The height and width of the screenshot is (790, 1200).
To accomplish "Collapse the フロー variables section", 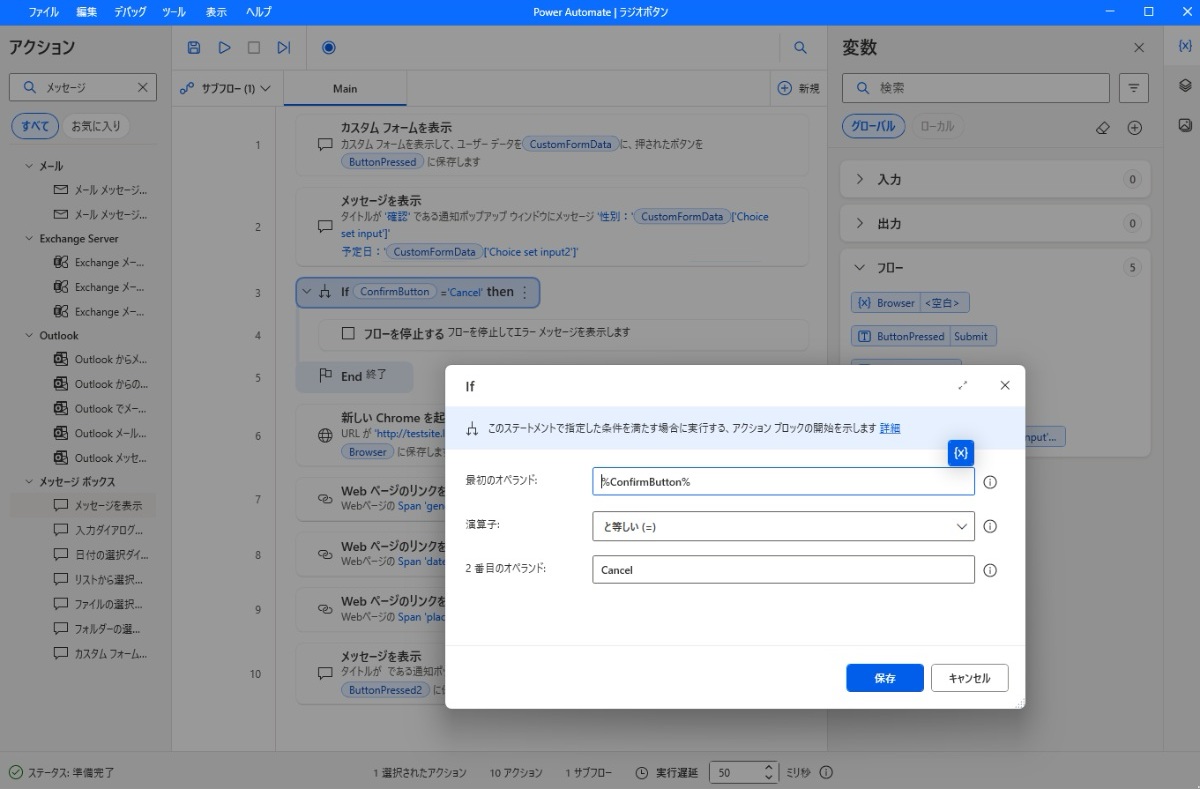I will 859,268.
